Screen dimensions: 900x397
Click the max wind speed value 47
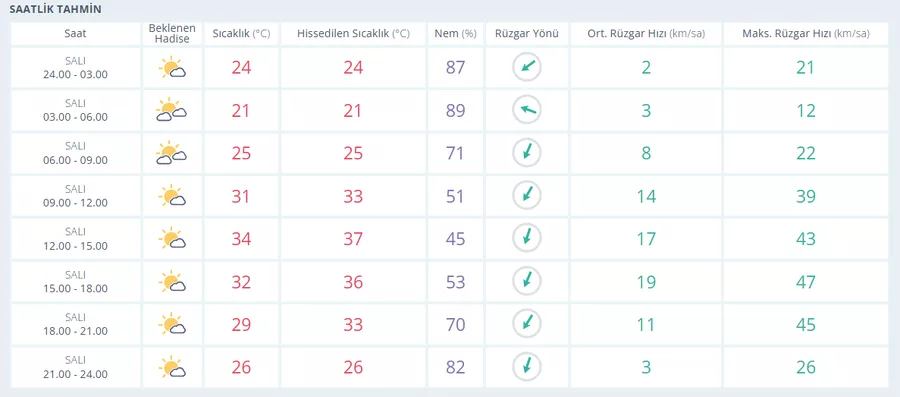[806, 282]
